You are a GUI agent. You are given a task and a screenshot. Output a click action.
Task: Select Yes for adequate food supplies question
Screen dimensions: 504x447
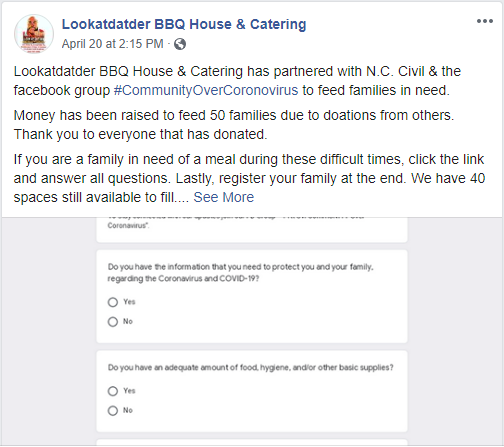point(113,391)
